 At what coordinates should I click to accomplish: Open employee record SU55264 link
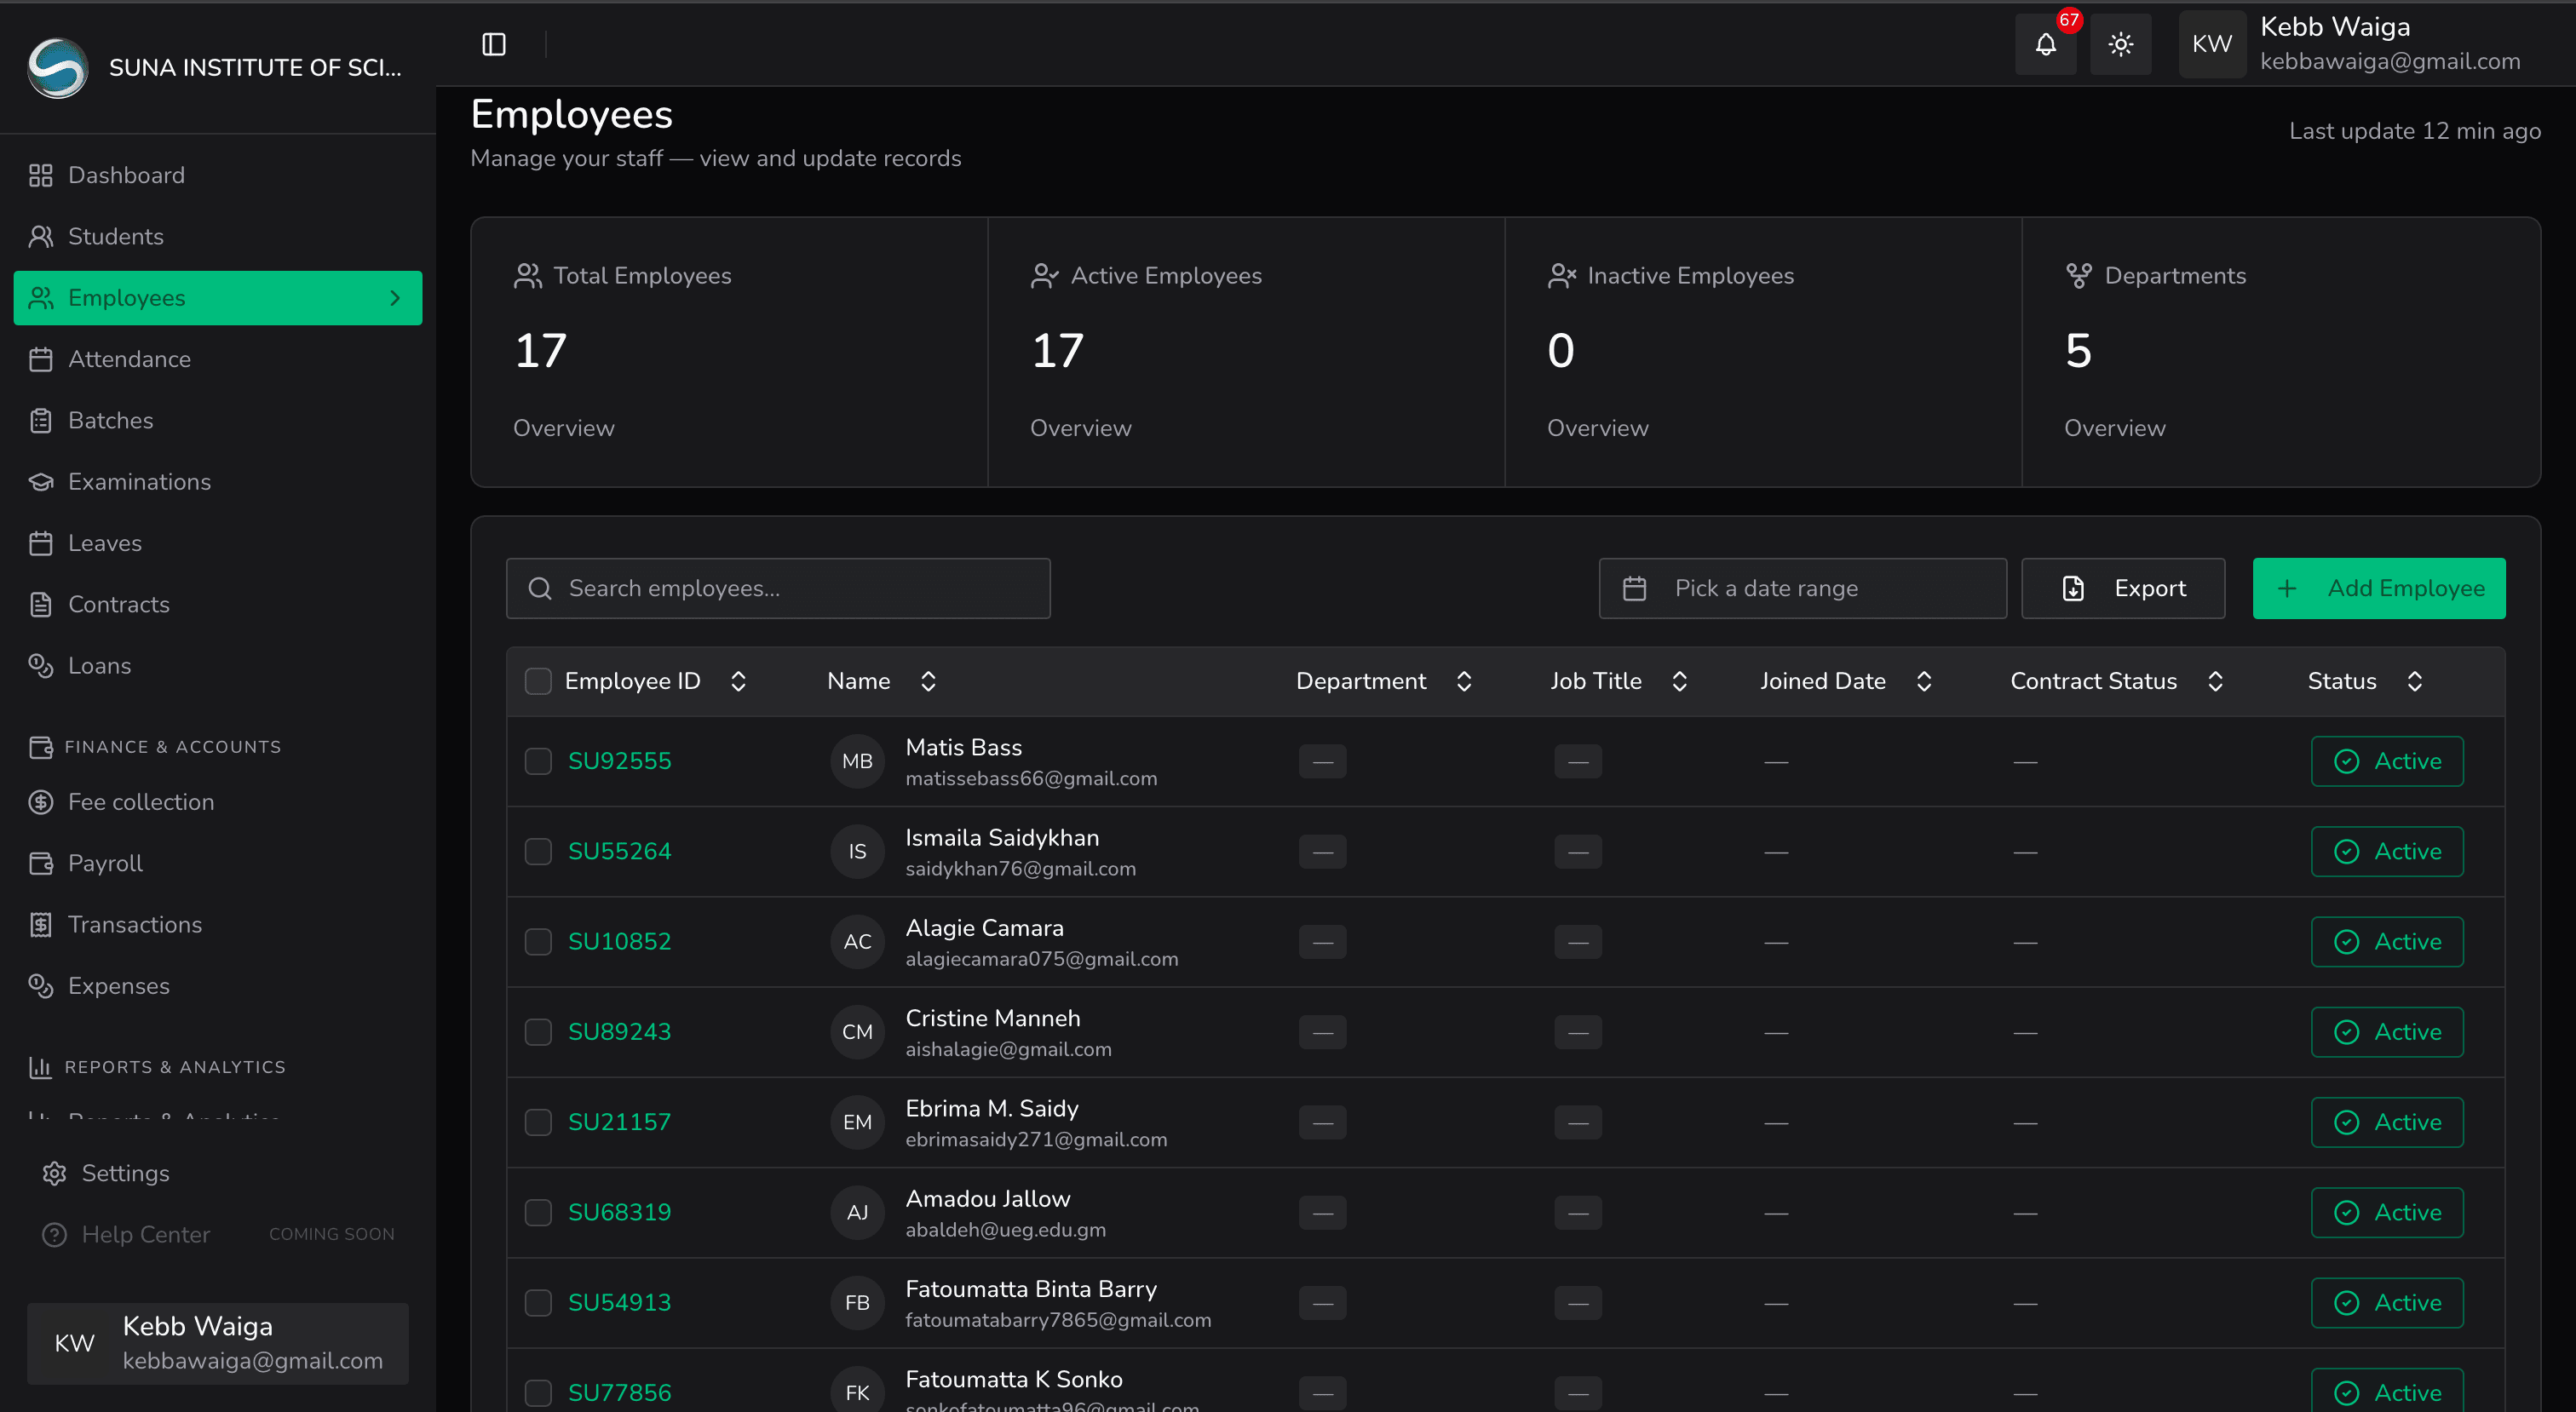click(619, 851)
